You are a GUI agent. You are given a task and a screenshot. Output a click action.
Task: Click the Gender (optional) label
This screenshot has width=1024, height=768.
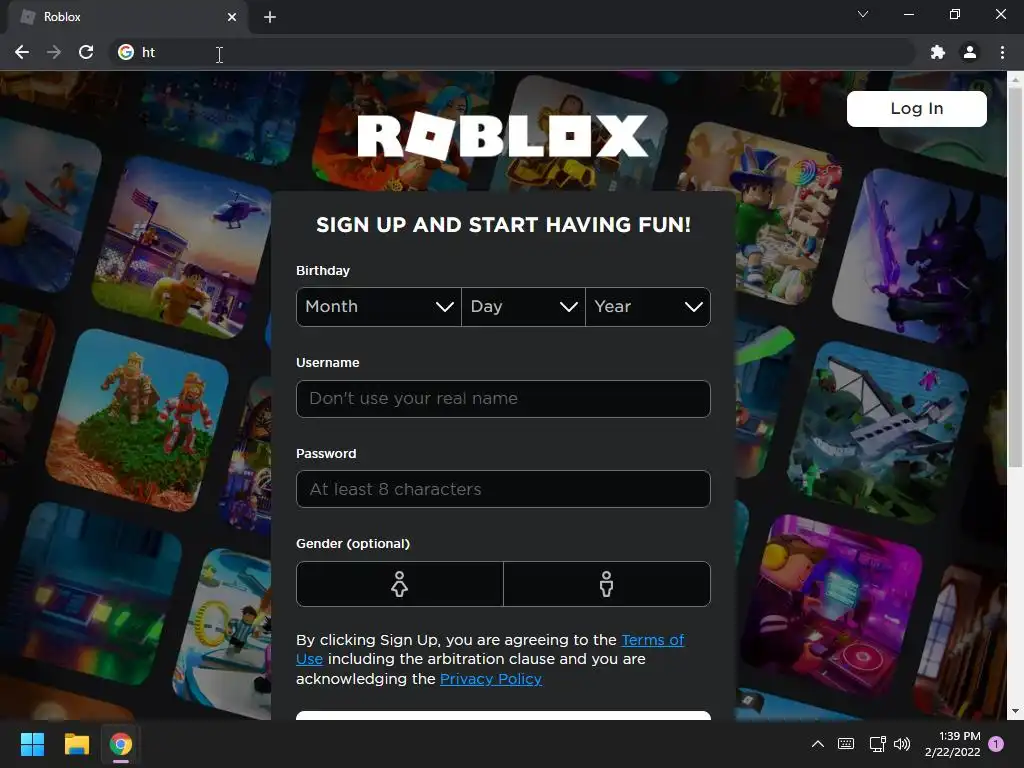tap(353, 543)
